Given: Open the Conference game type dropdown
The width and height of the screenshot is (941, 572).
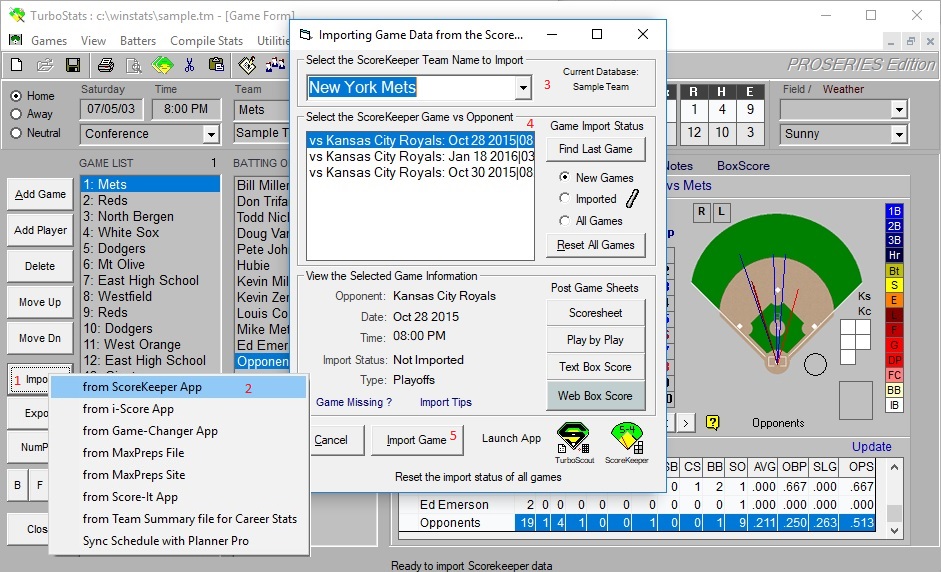Looking at the screenshot, I should click(x=211, y=134).
